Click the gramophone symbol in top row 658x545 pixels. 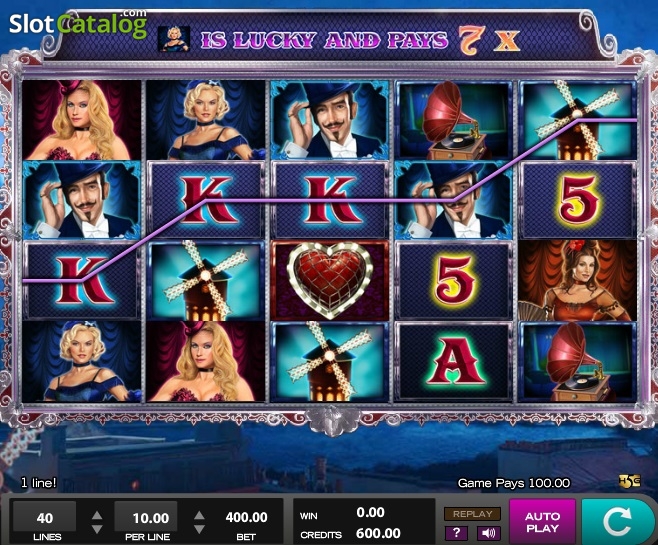click(x=454, y=120)
